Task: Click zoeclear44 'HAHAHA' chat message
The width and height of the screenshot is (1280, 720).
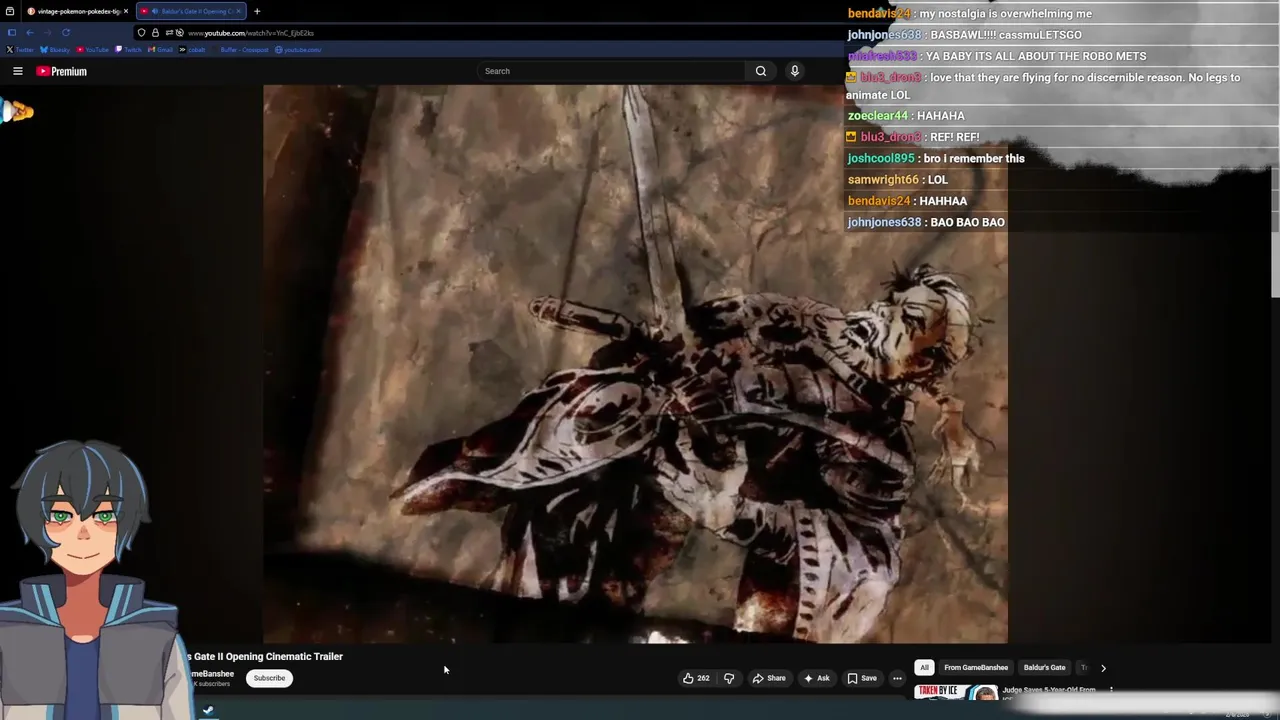Action: click(x=906, y=116)
